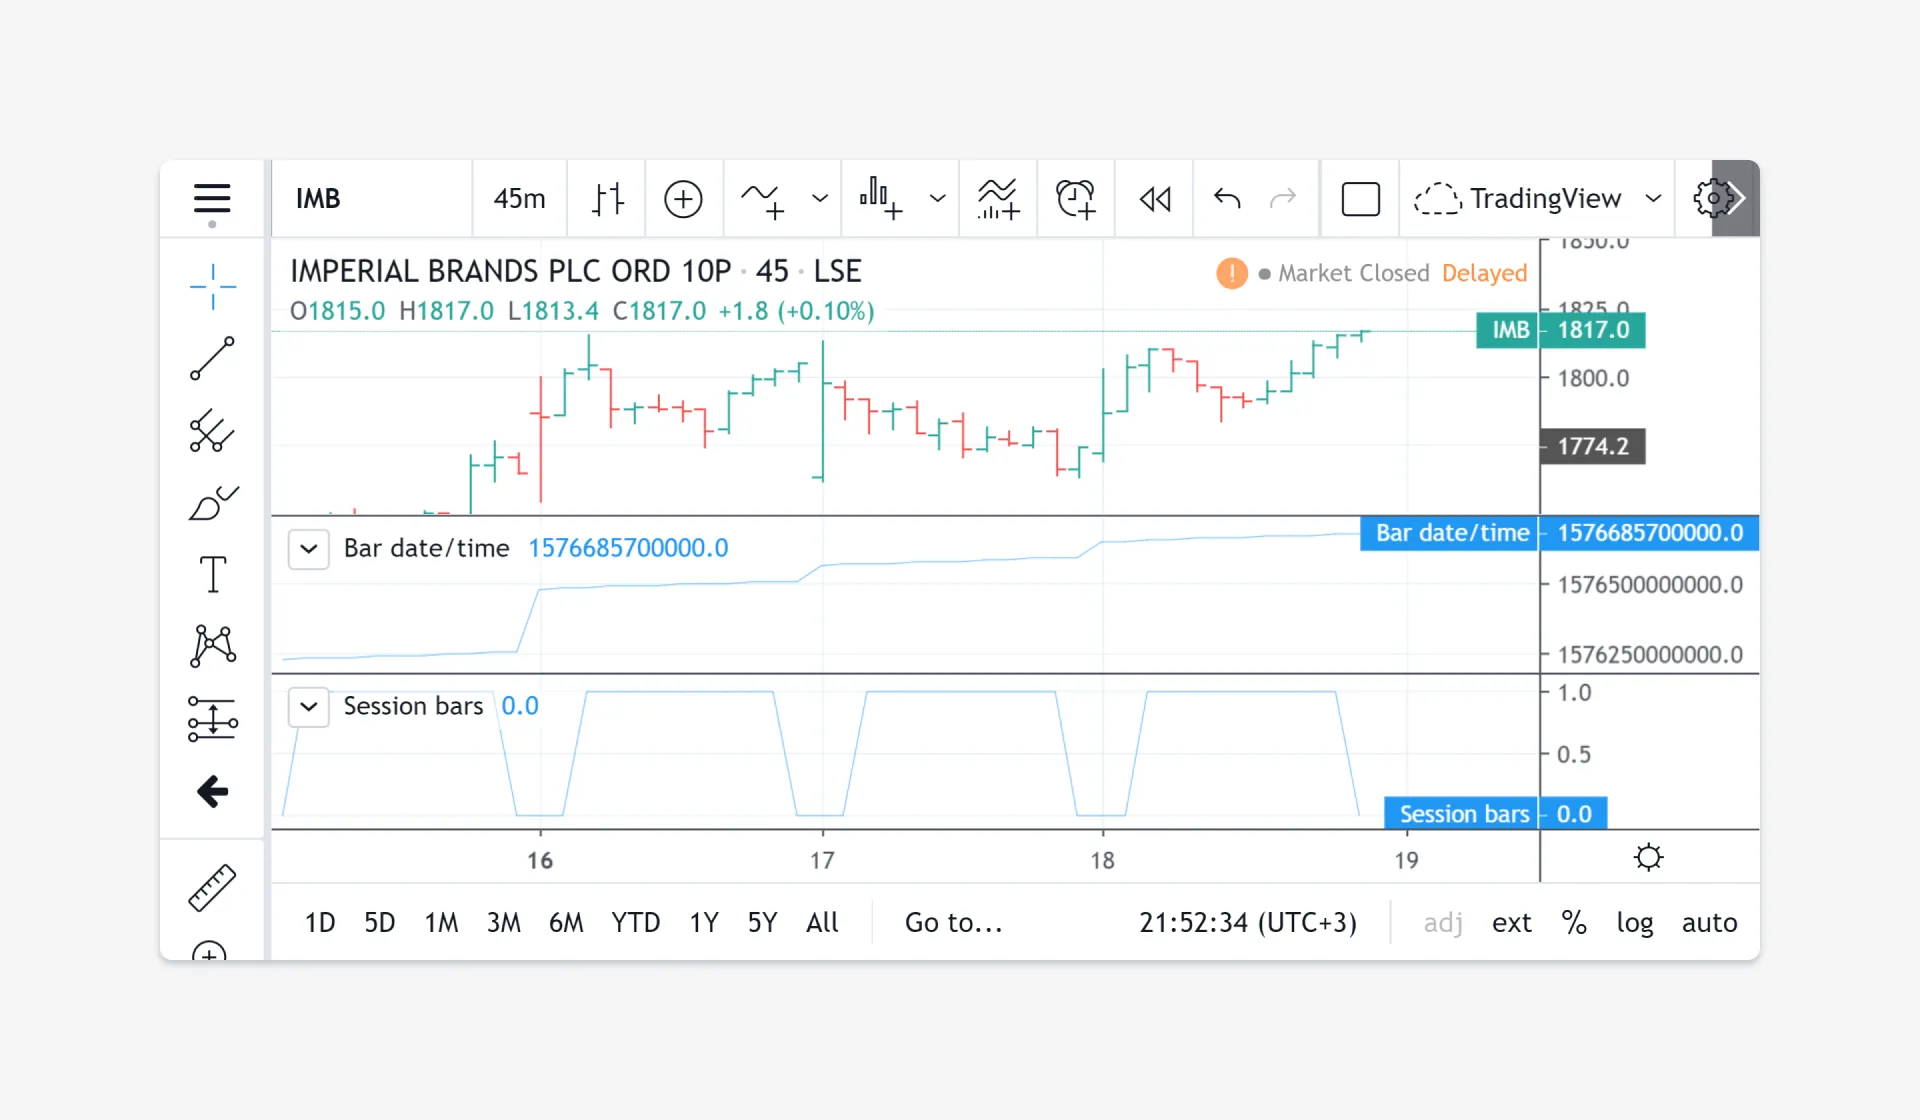Toggle the auto scale option

[x=1709, y=922]
